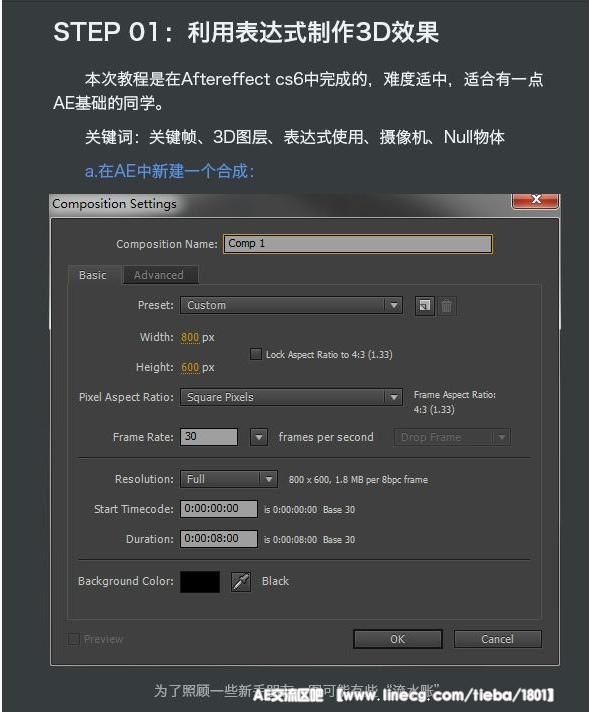The height and width of the screenshot is (712, 589).
Task: Click the Frame Rate input field
Action: pos(209,437)
